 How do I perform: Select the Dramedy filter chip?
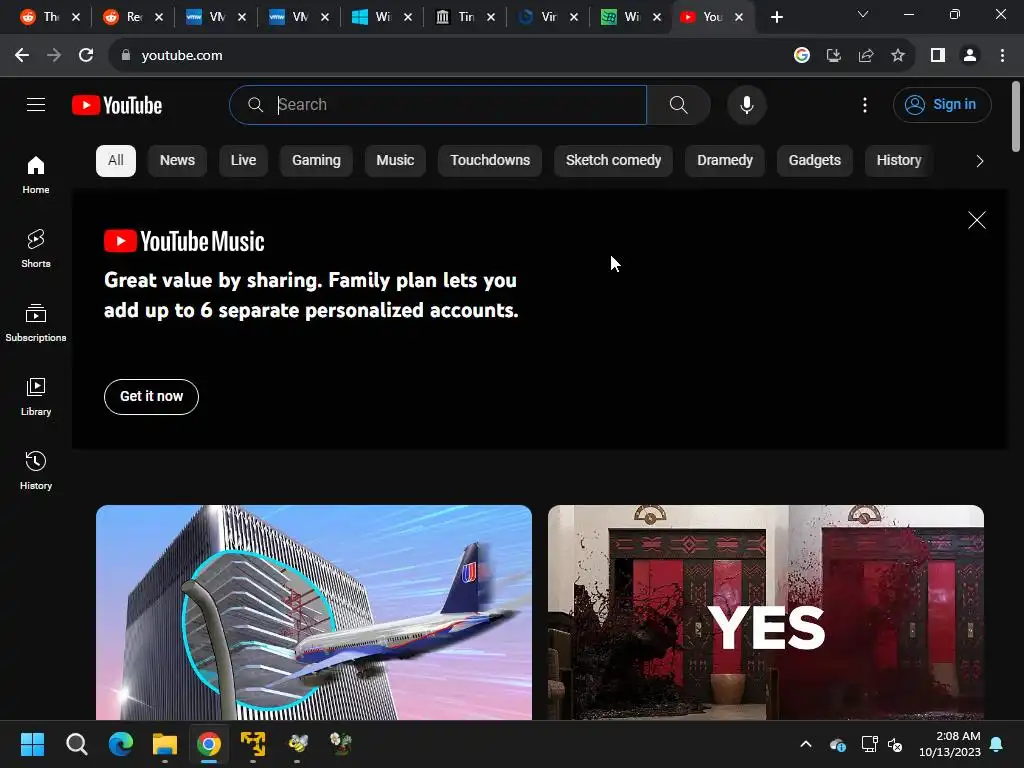(725, 161)
